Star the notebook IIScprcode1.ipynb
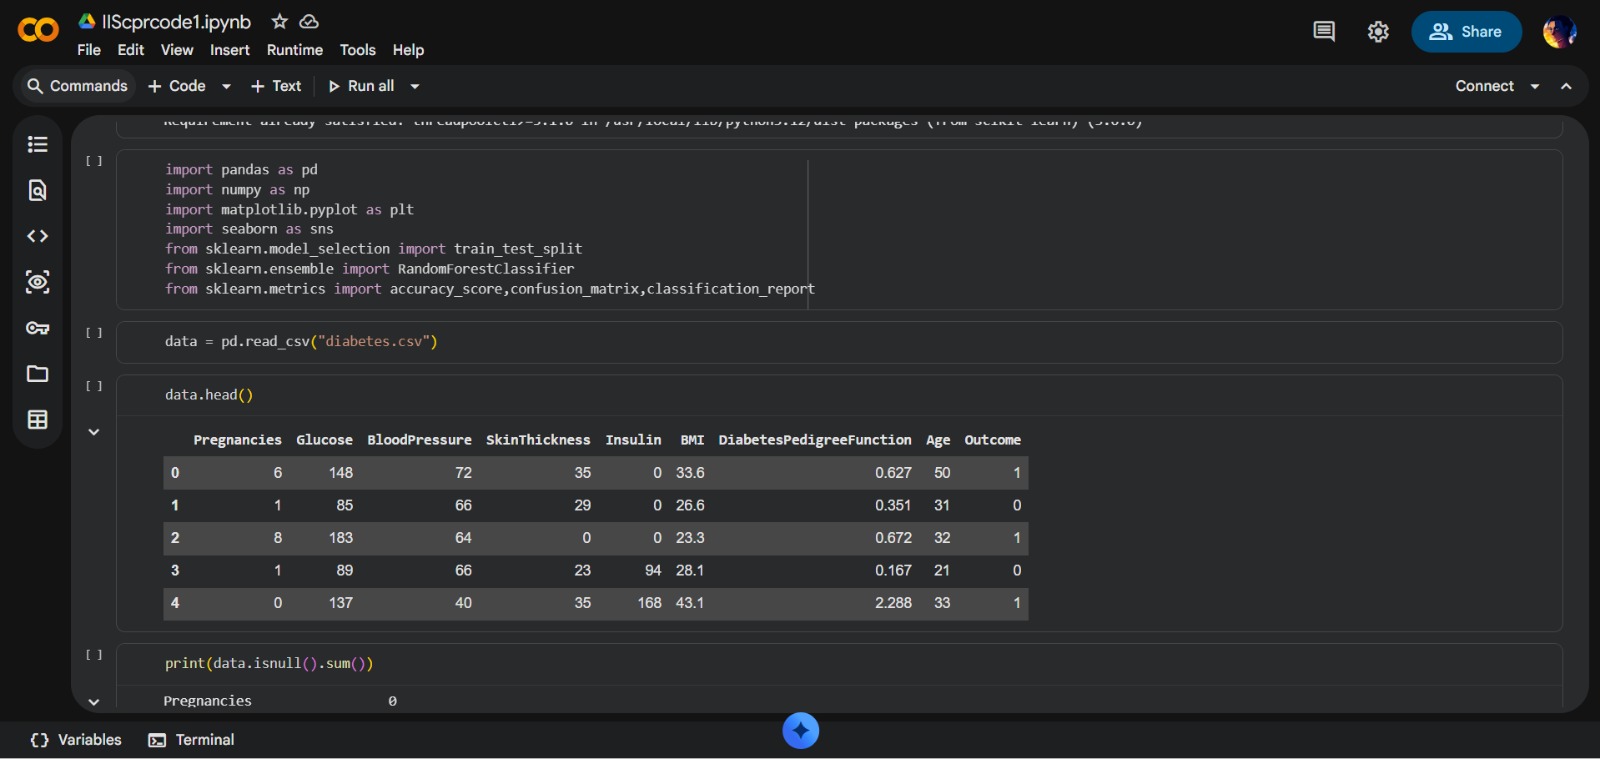 (280, 22)
